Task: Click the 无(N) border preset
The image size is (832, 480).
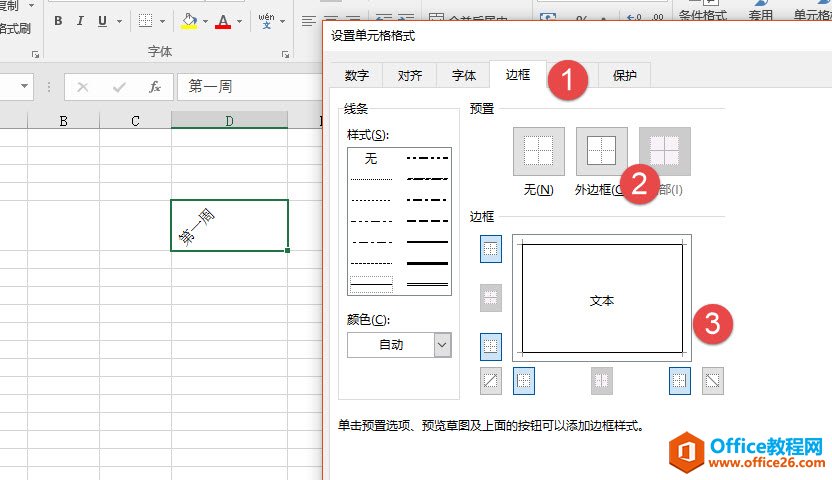Action: pyautogui.click(x=539, y=151)
